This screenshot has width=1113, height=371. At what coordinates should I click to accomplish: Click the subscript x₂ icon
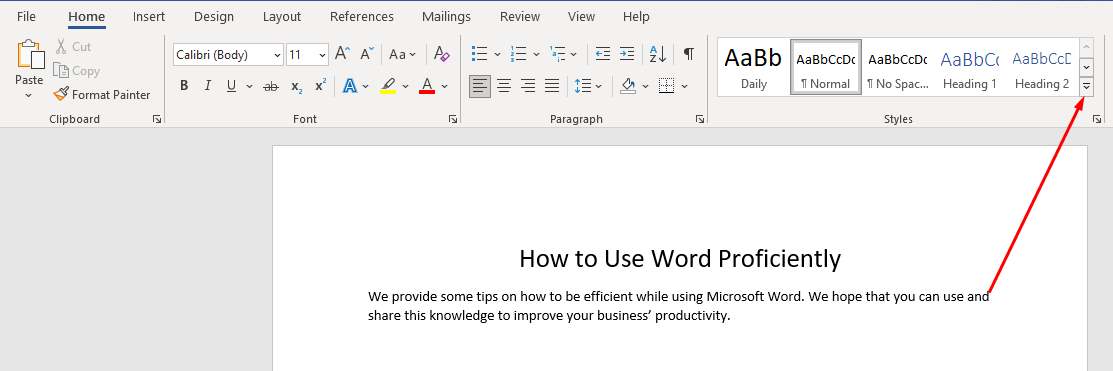click(x=297, y=87)
